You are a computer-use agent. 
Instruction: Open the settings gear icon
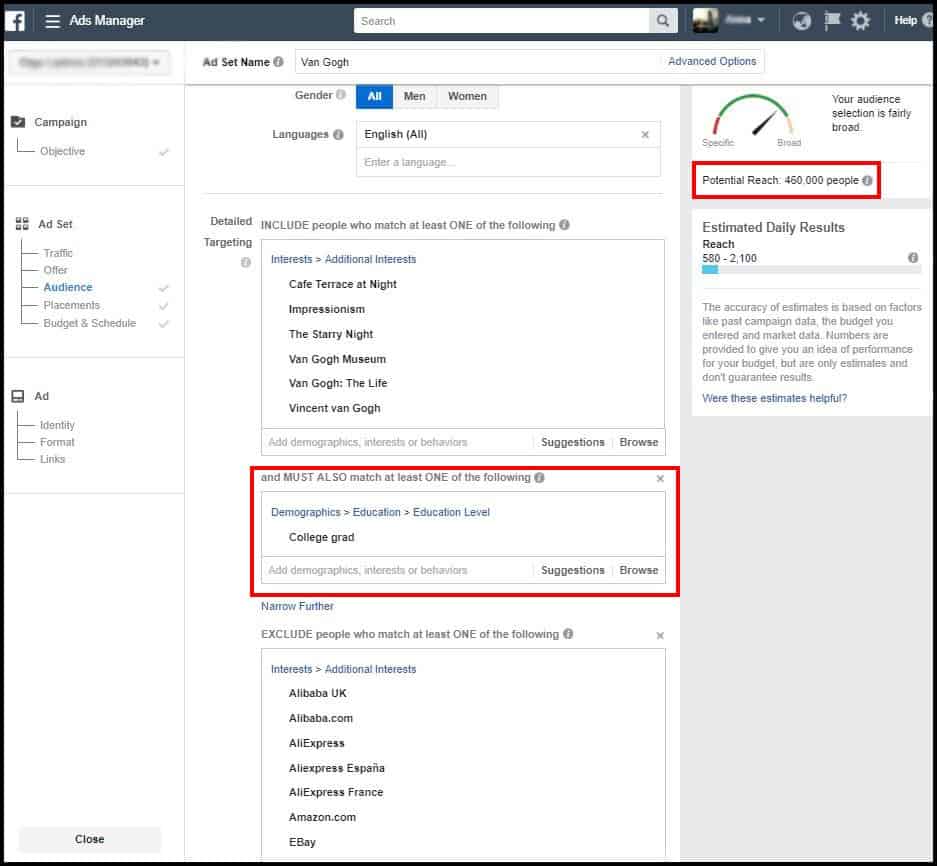[x=860, y=21]
